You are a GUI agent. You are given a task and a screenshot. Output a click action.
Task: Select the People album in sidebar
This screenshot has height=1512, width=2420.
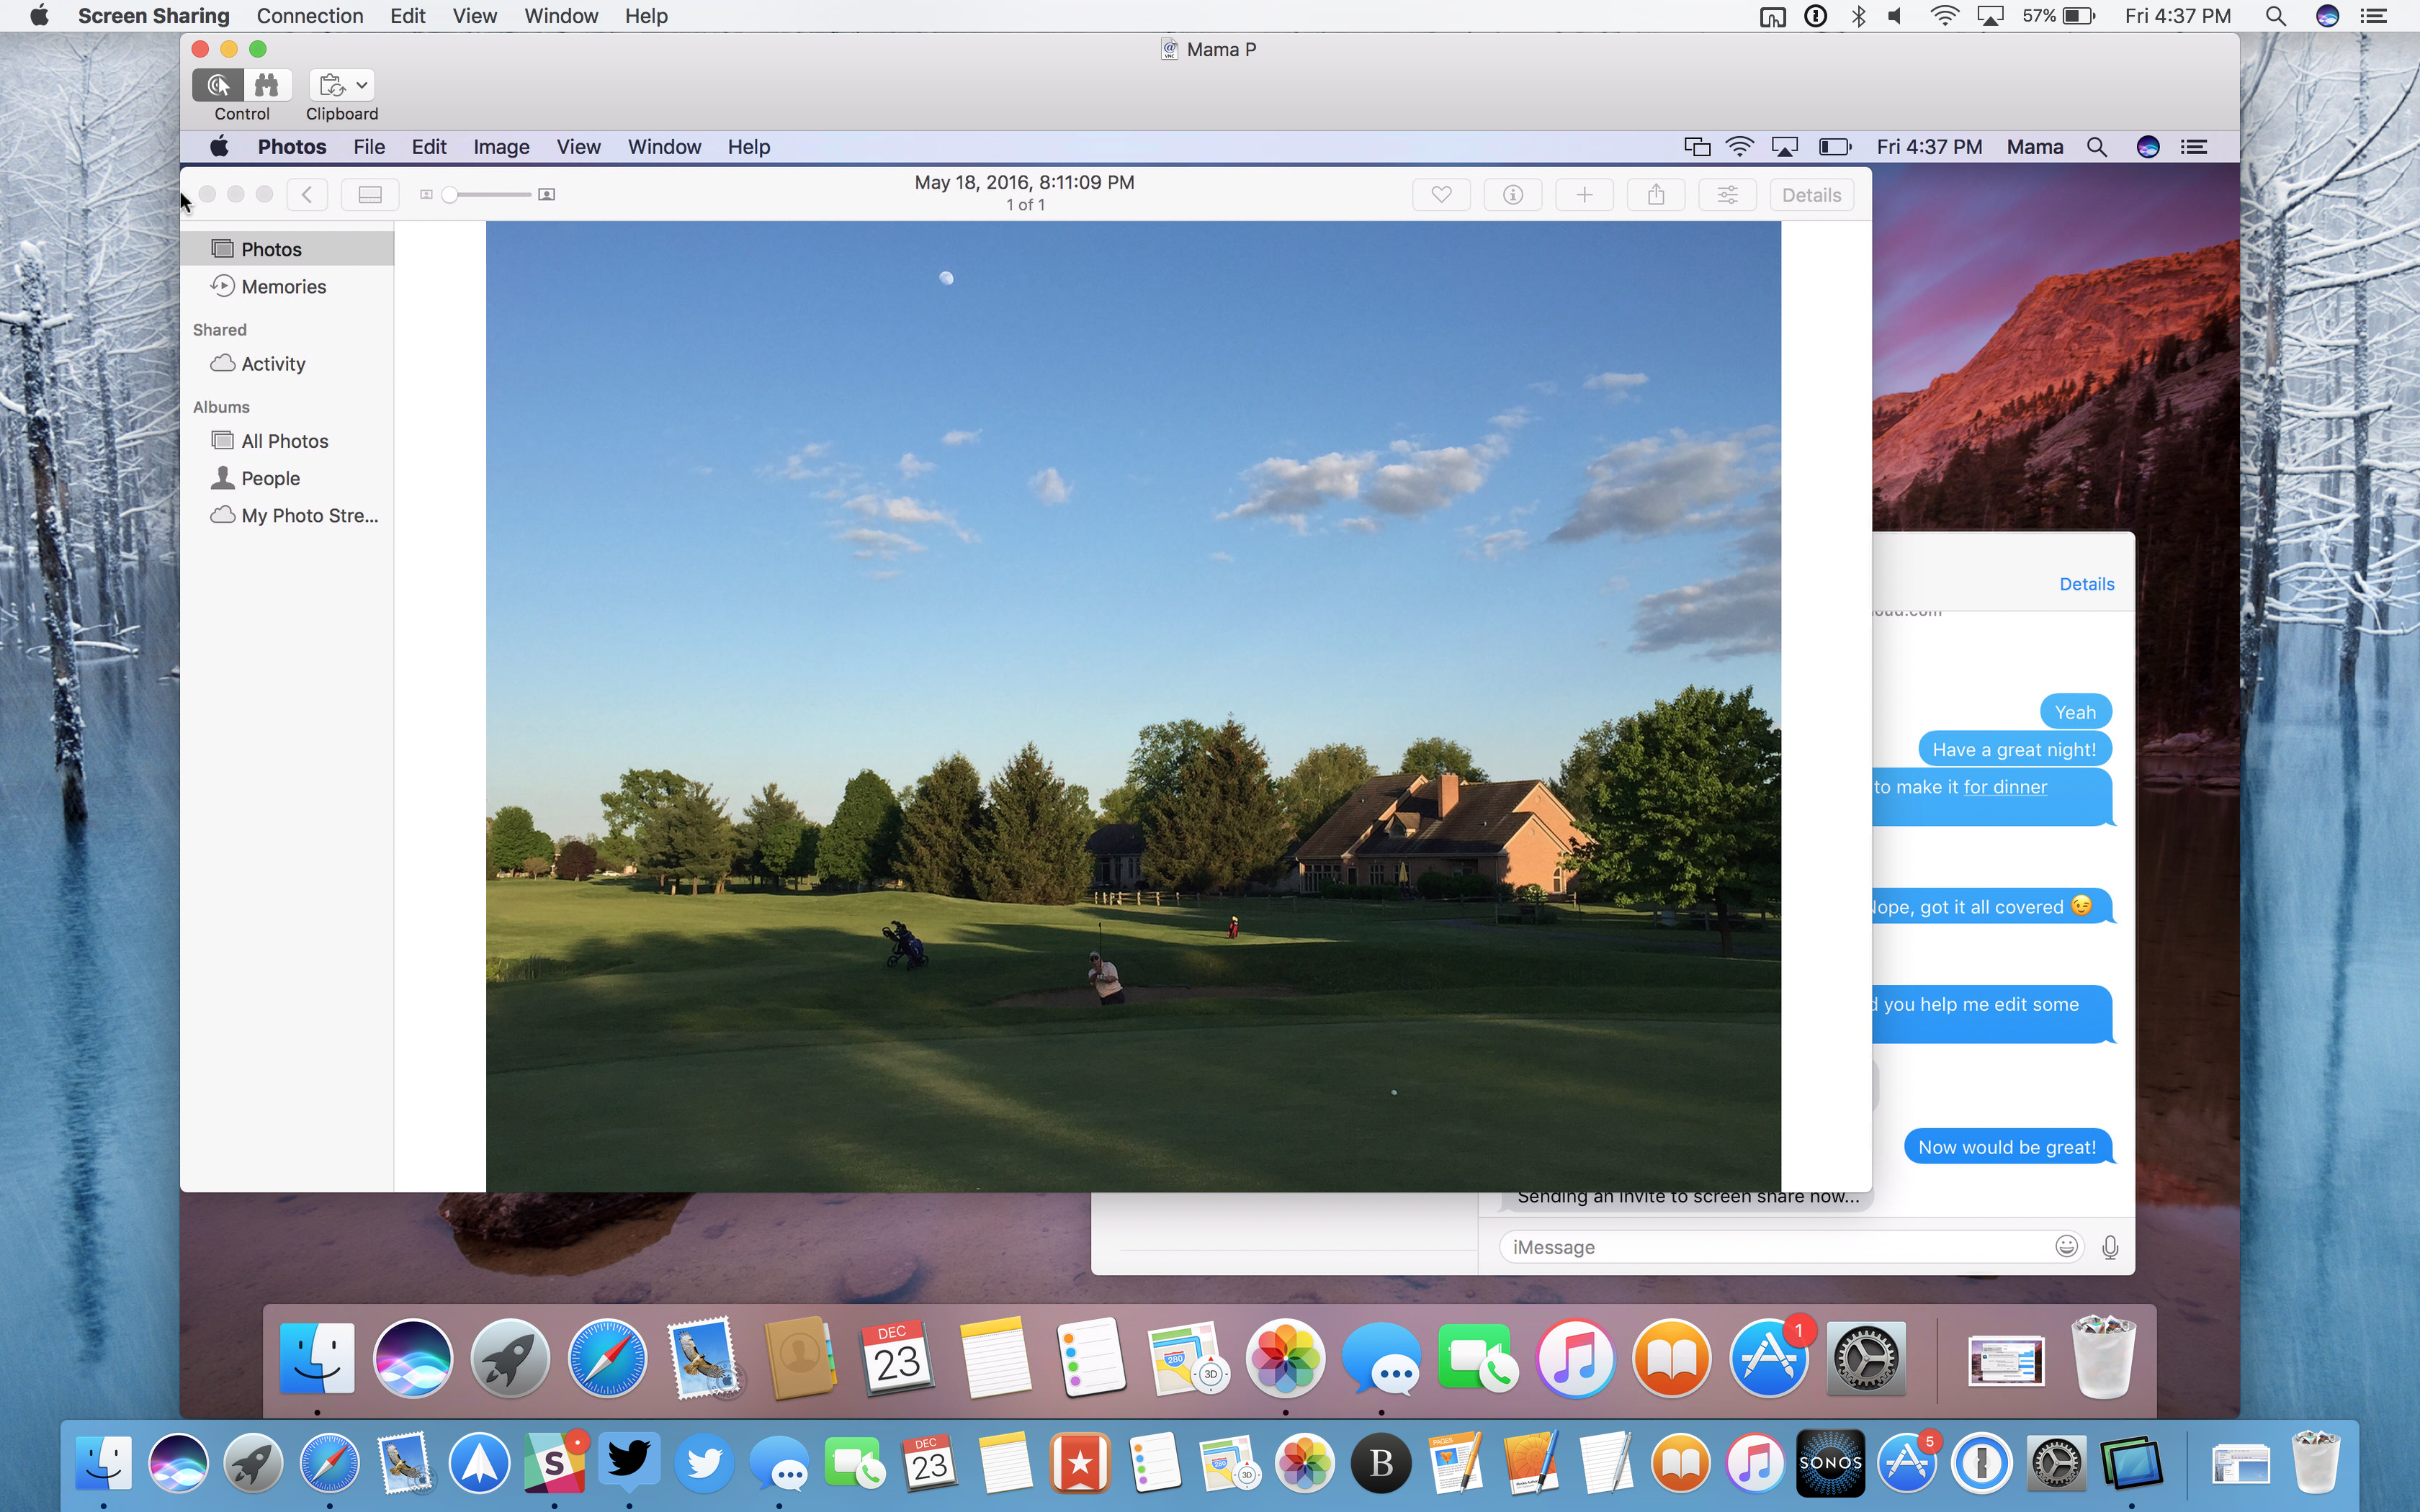click(270, 477)
